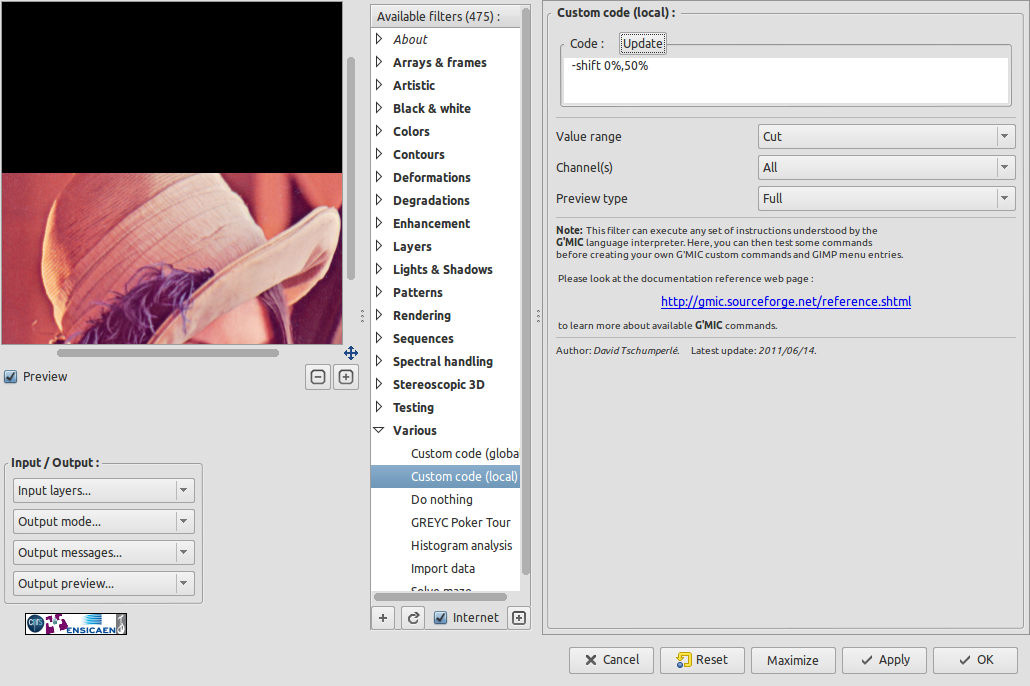1030x686 pixels.
Task: Expand the About filter category
Action: click(379, 39)
